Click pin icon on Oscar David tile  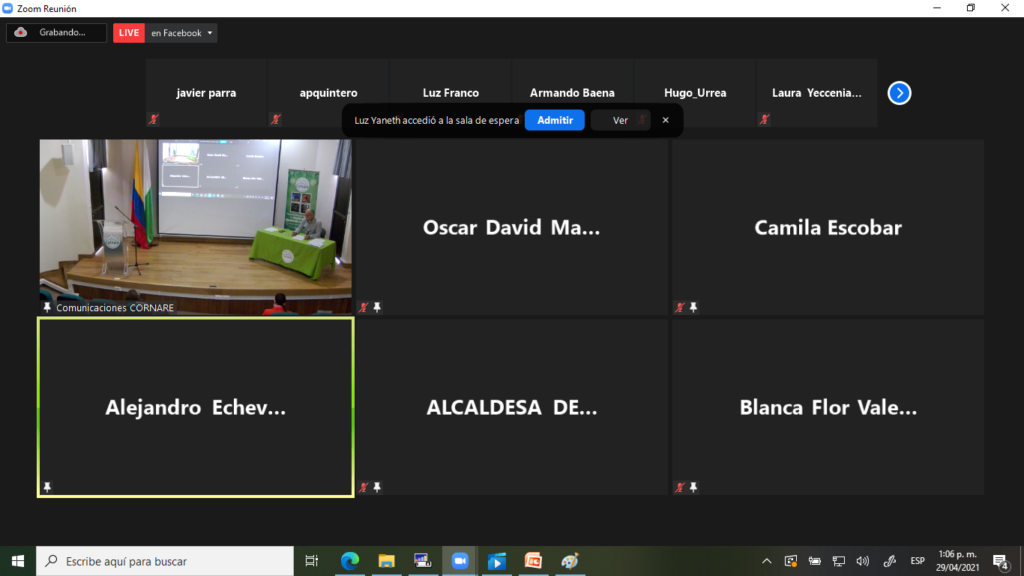pos(377,308)
